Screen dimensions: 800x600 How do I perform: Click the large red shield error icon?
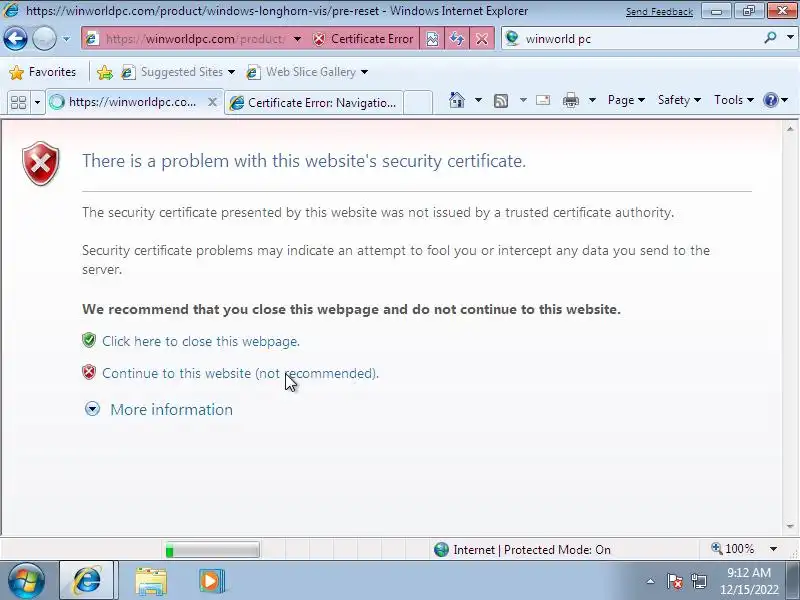point(41,163)
